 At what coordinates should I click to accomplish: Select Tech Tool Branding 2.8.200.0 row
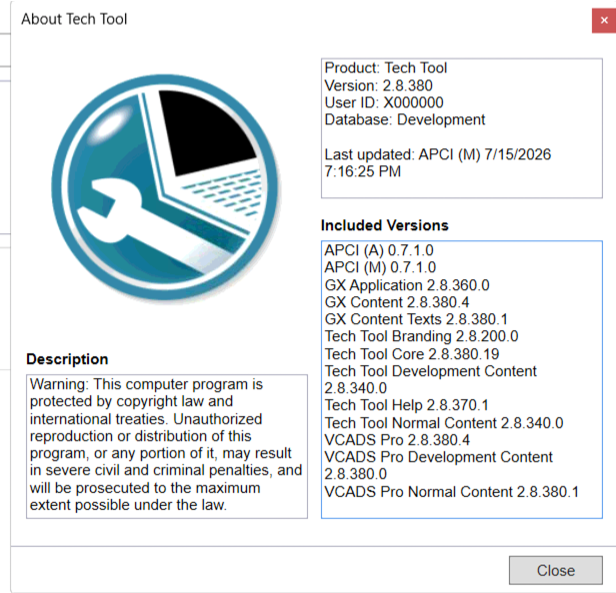click(x=421, y=336)
